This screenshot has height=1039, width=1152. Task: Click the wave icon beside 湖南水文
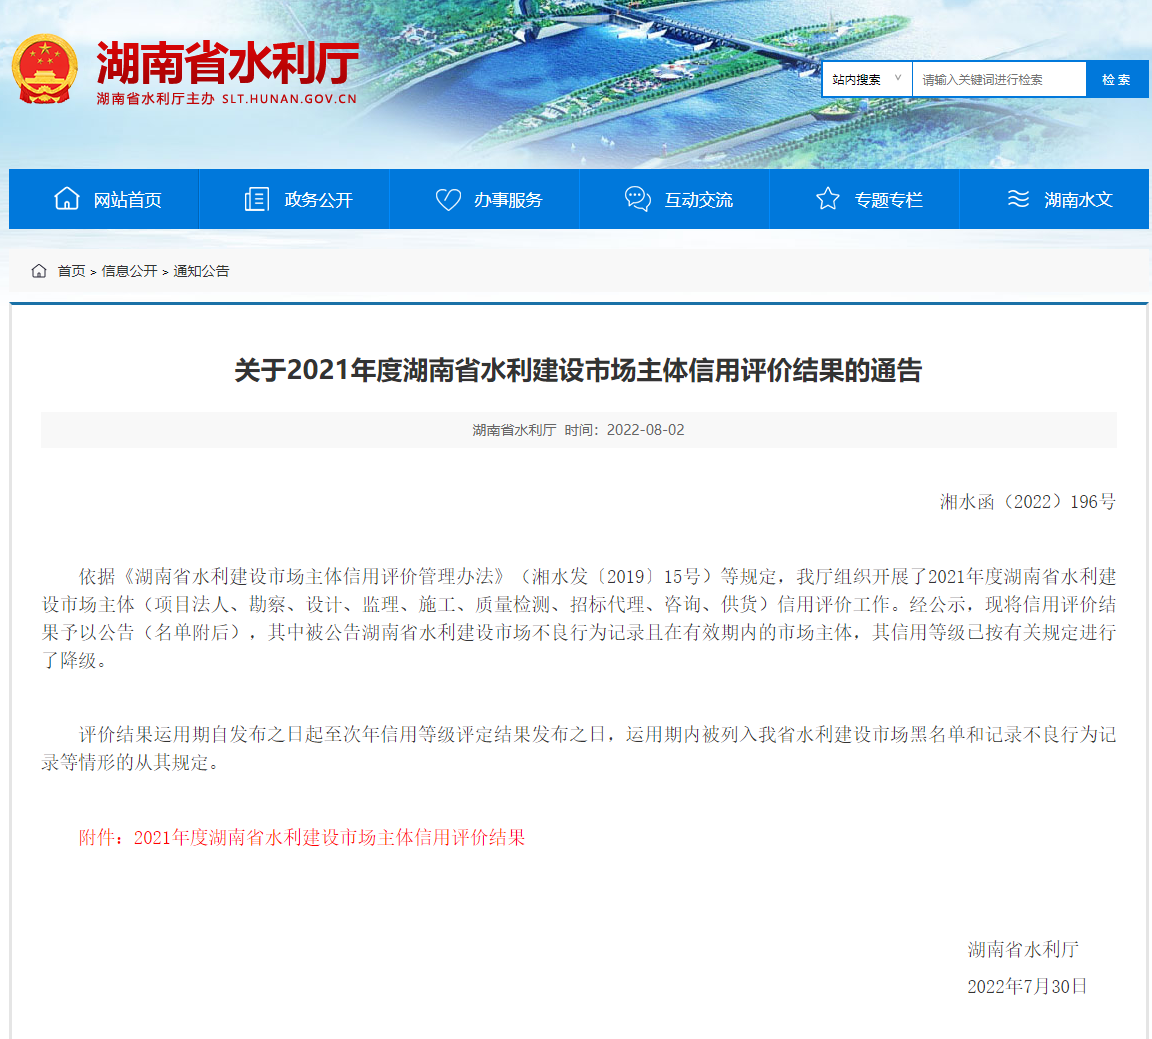coord(1018,199)
